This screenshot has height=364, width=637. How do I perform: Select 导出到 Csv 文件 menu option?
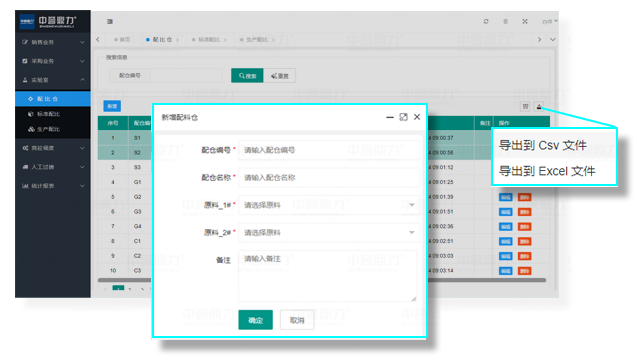coord(542,145)
